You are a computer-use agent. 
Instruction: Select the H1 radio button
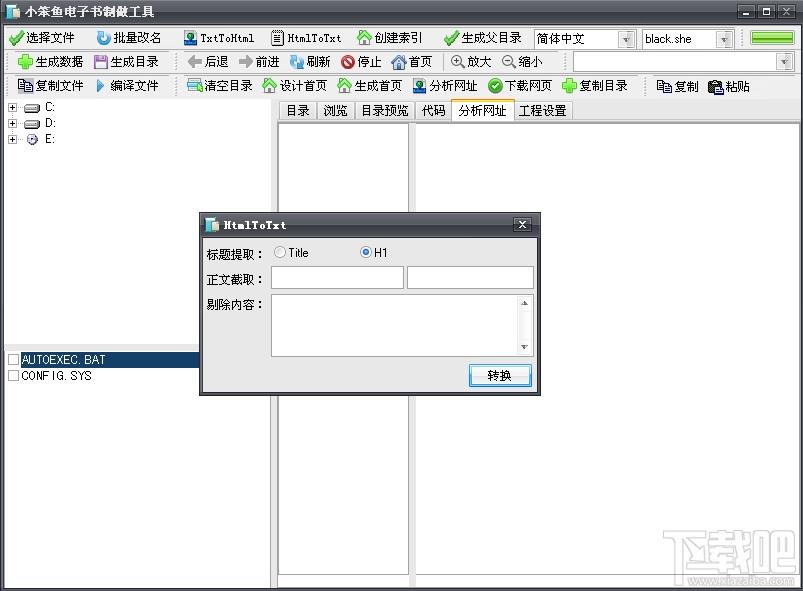[366, 253]
